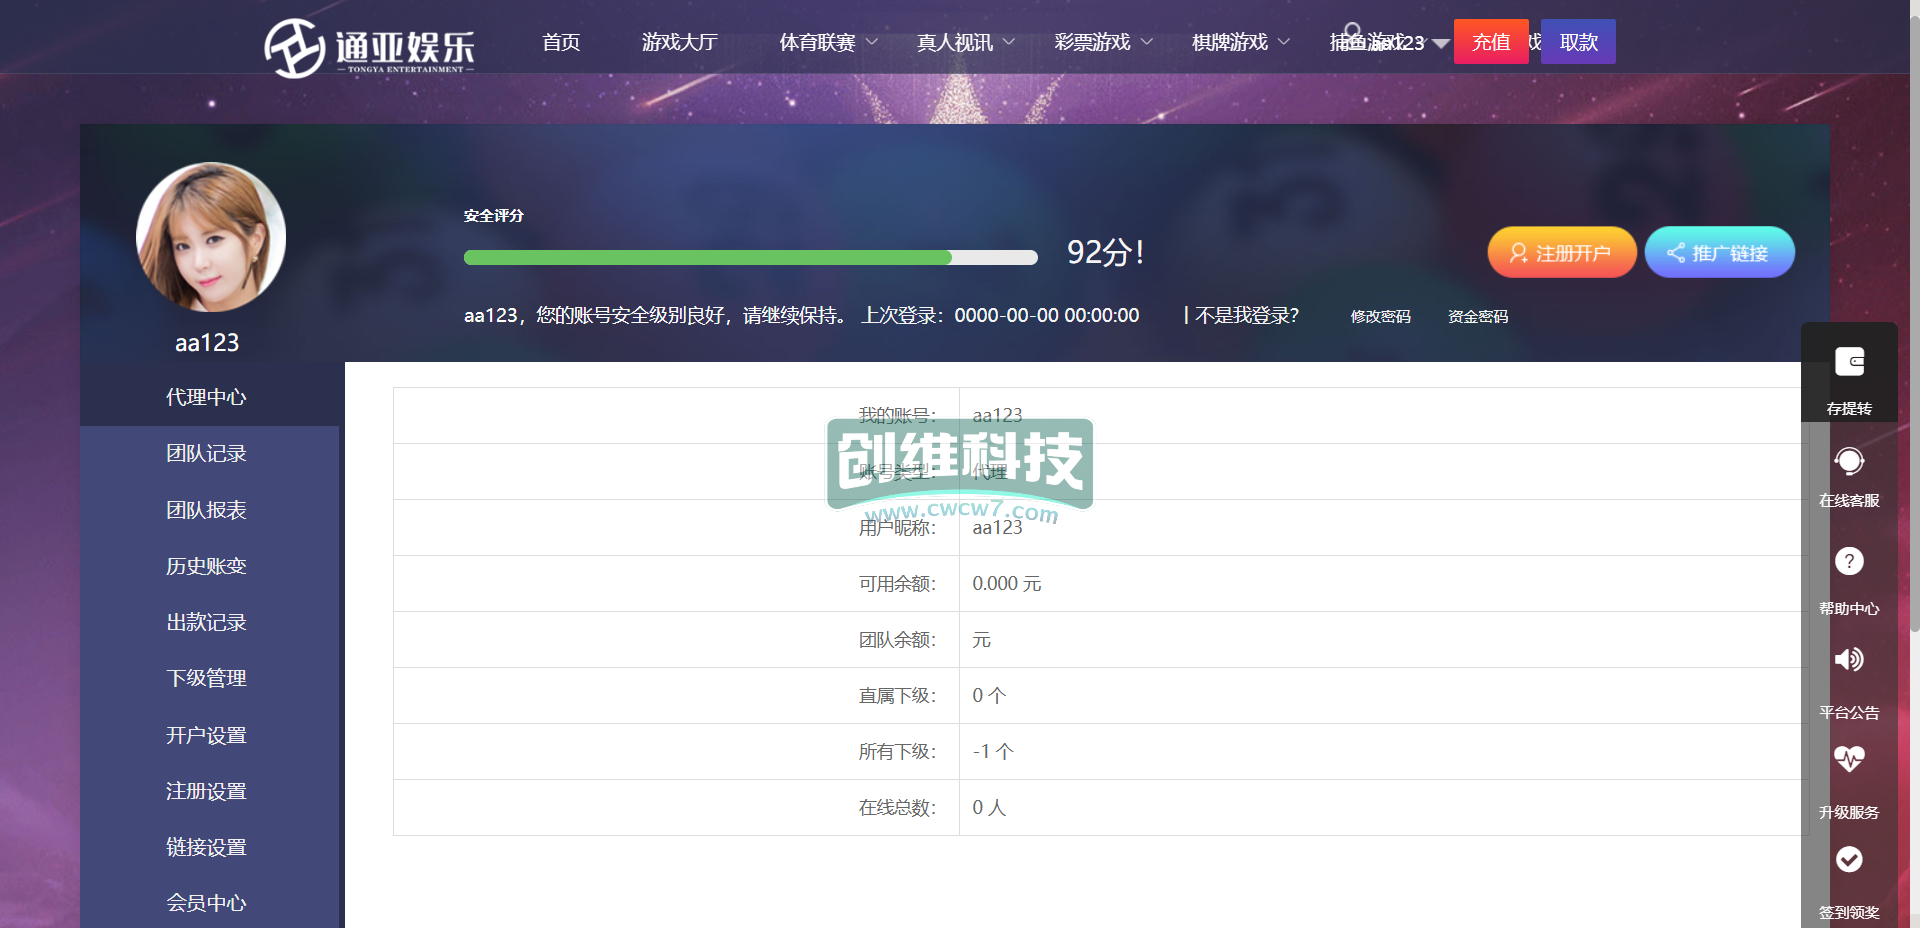This screenshot has width=1920, height=928.
Task: Click the 修改密码 link
Action: 1380,316
